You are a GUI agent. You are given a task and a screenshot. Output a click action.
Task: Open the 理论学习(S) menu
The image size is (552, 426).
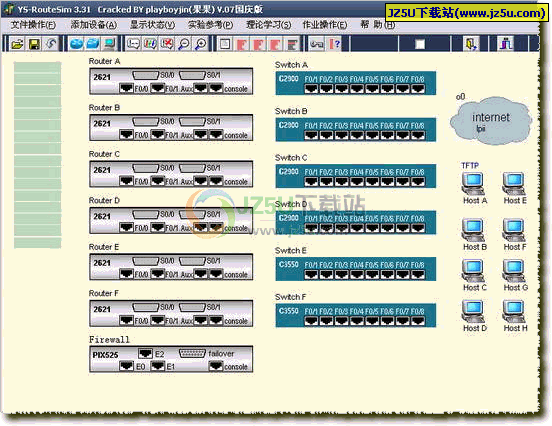point(269,25)
